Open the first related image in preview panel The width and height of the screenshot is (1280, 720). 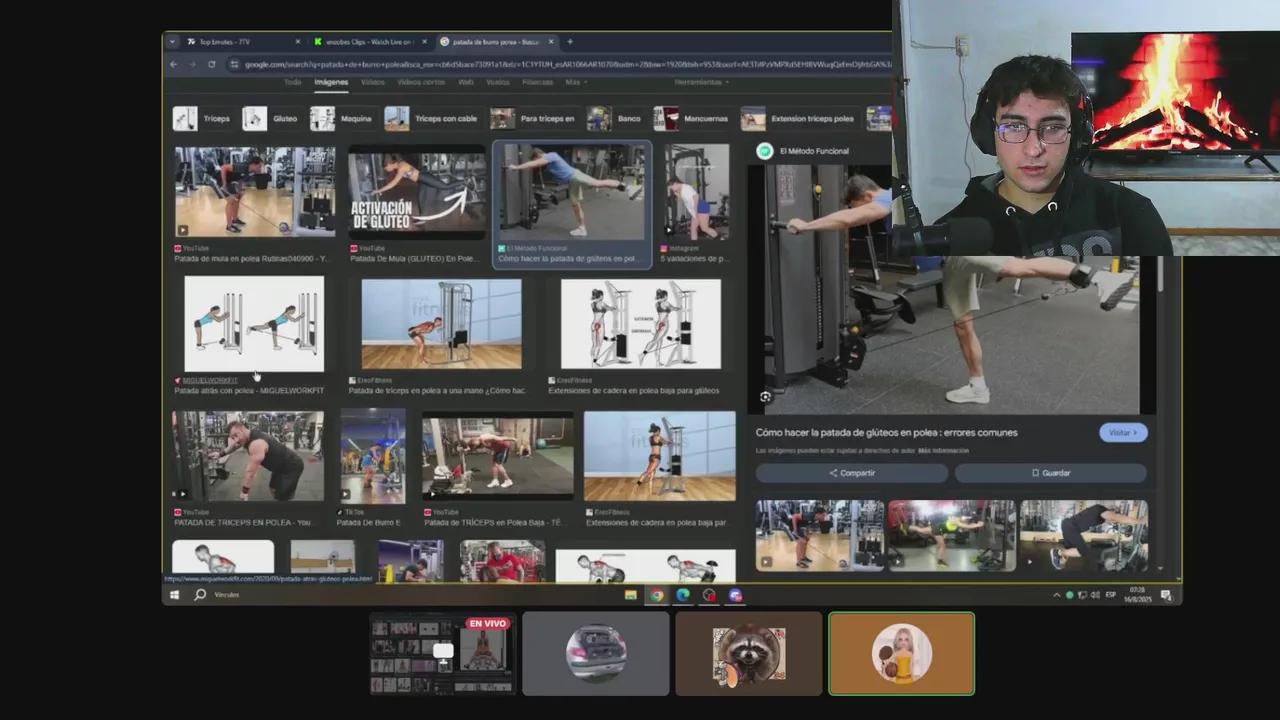[819, 536]
